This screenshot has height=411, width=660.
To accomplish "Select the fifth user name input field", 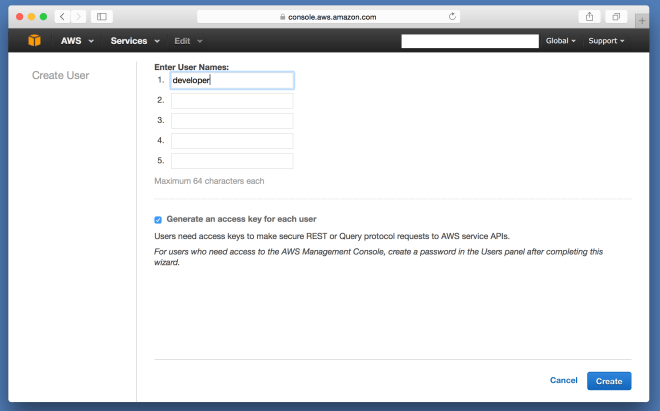I will 232,161.
